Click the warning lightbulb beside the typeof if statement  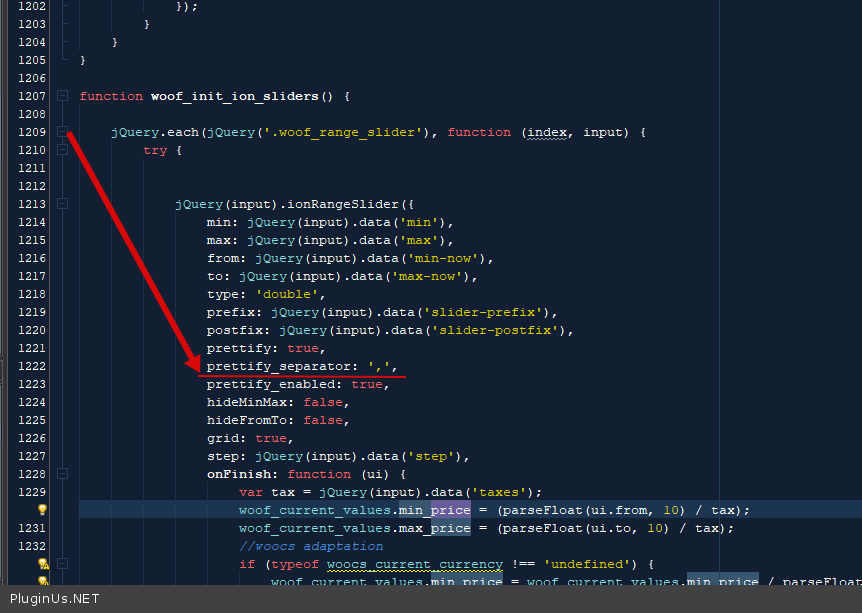click(42, 564)
